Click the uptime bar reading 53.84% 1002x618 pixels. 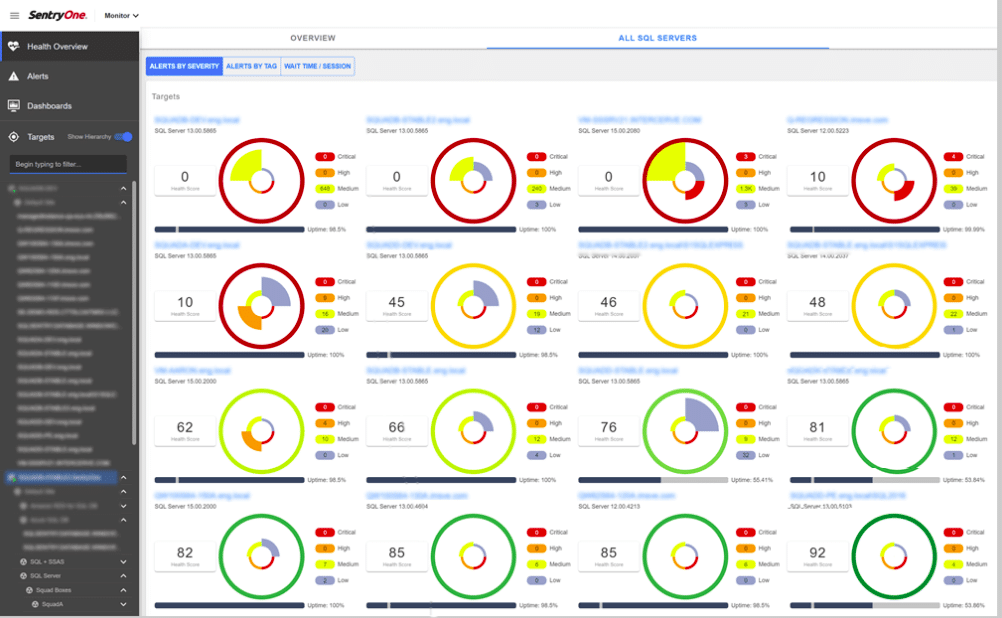864,480
